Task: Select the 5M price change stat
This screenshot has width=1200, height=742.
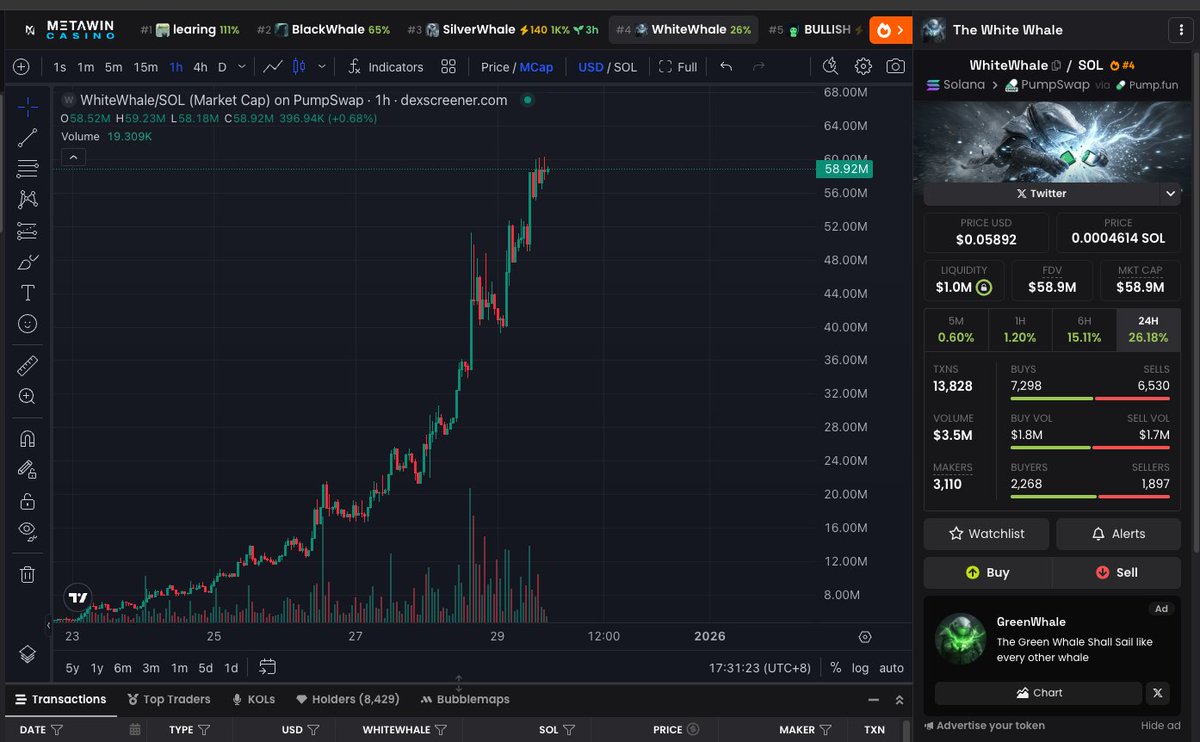Action: (956, 330)
